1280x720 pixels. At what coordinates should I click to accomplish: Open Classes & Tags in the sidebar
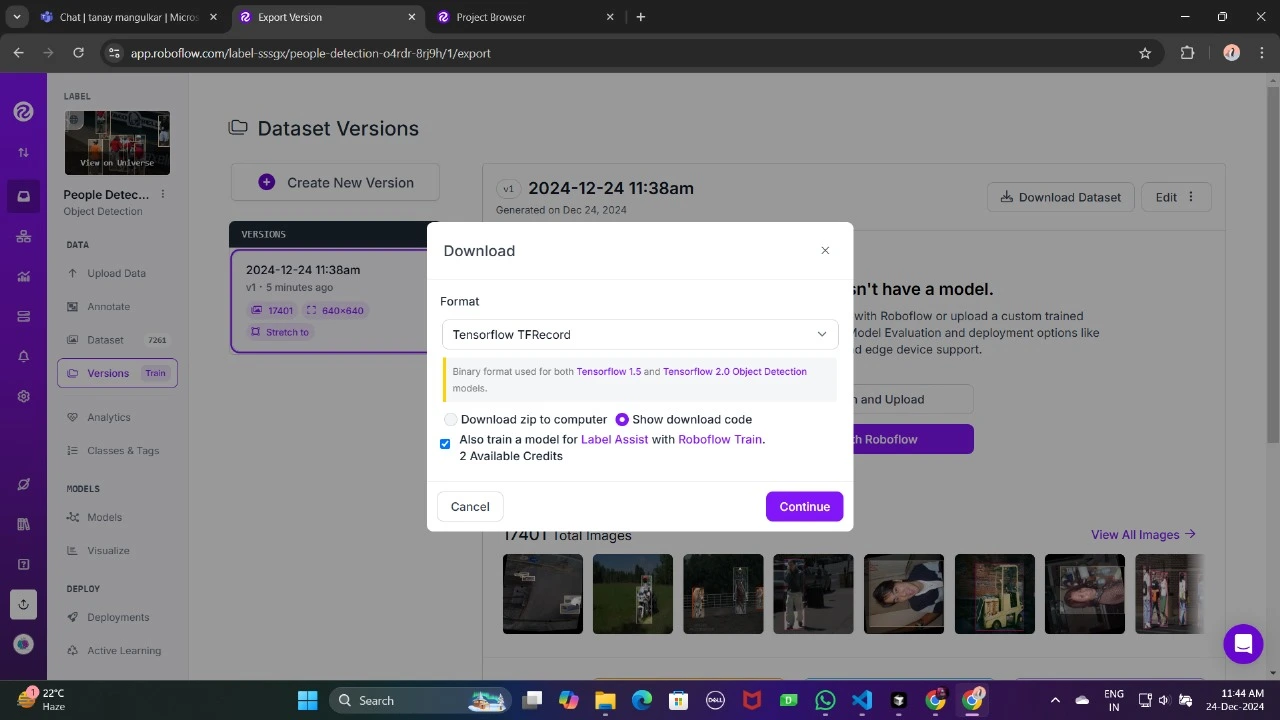(122, 451)
